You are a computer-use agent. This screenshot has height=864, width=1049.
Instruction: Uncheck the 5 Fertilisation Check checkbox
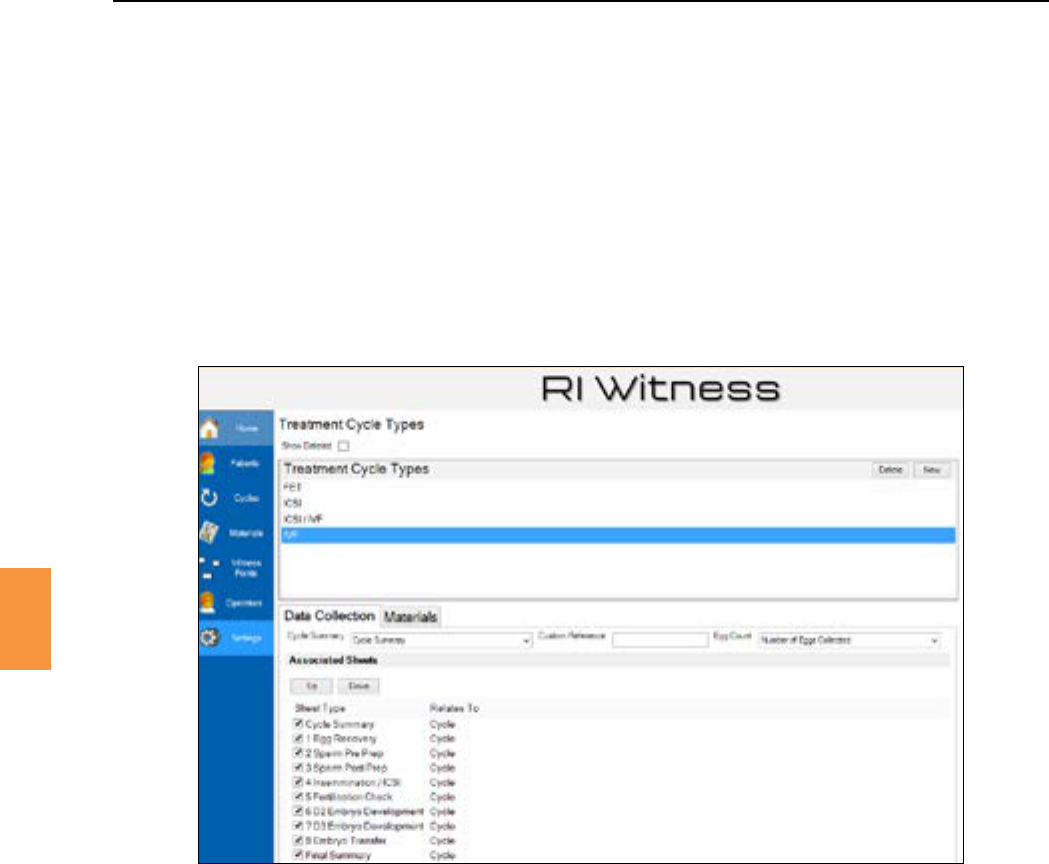(298, 797)
